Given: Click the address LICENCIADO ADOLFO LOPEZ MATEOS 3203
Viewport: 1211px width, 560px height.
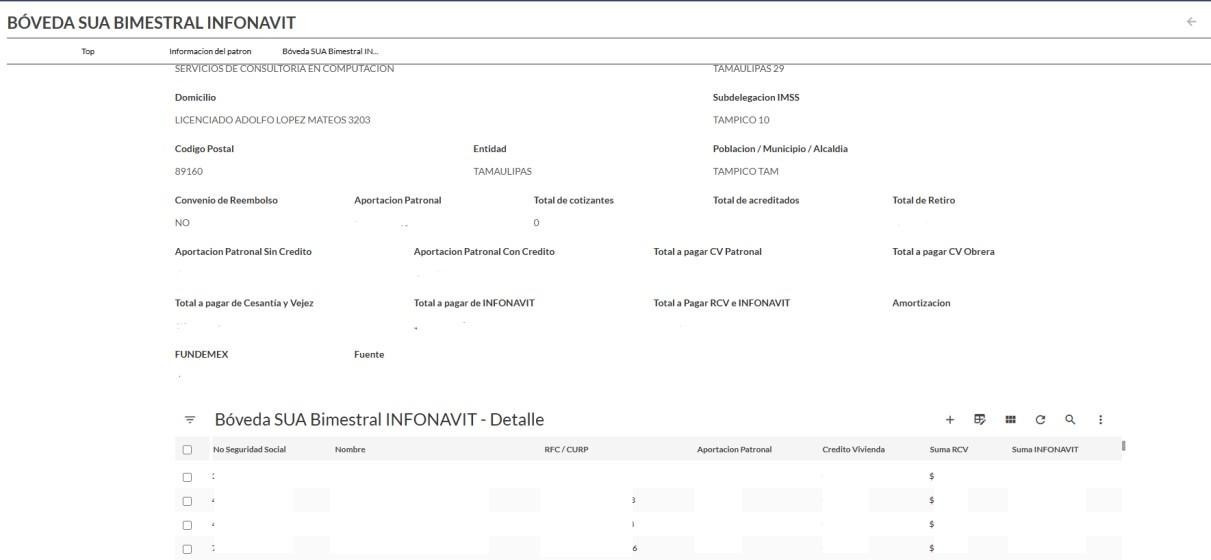Looking at the screenshot, I should click(x=273, y=120).
